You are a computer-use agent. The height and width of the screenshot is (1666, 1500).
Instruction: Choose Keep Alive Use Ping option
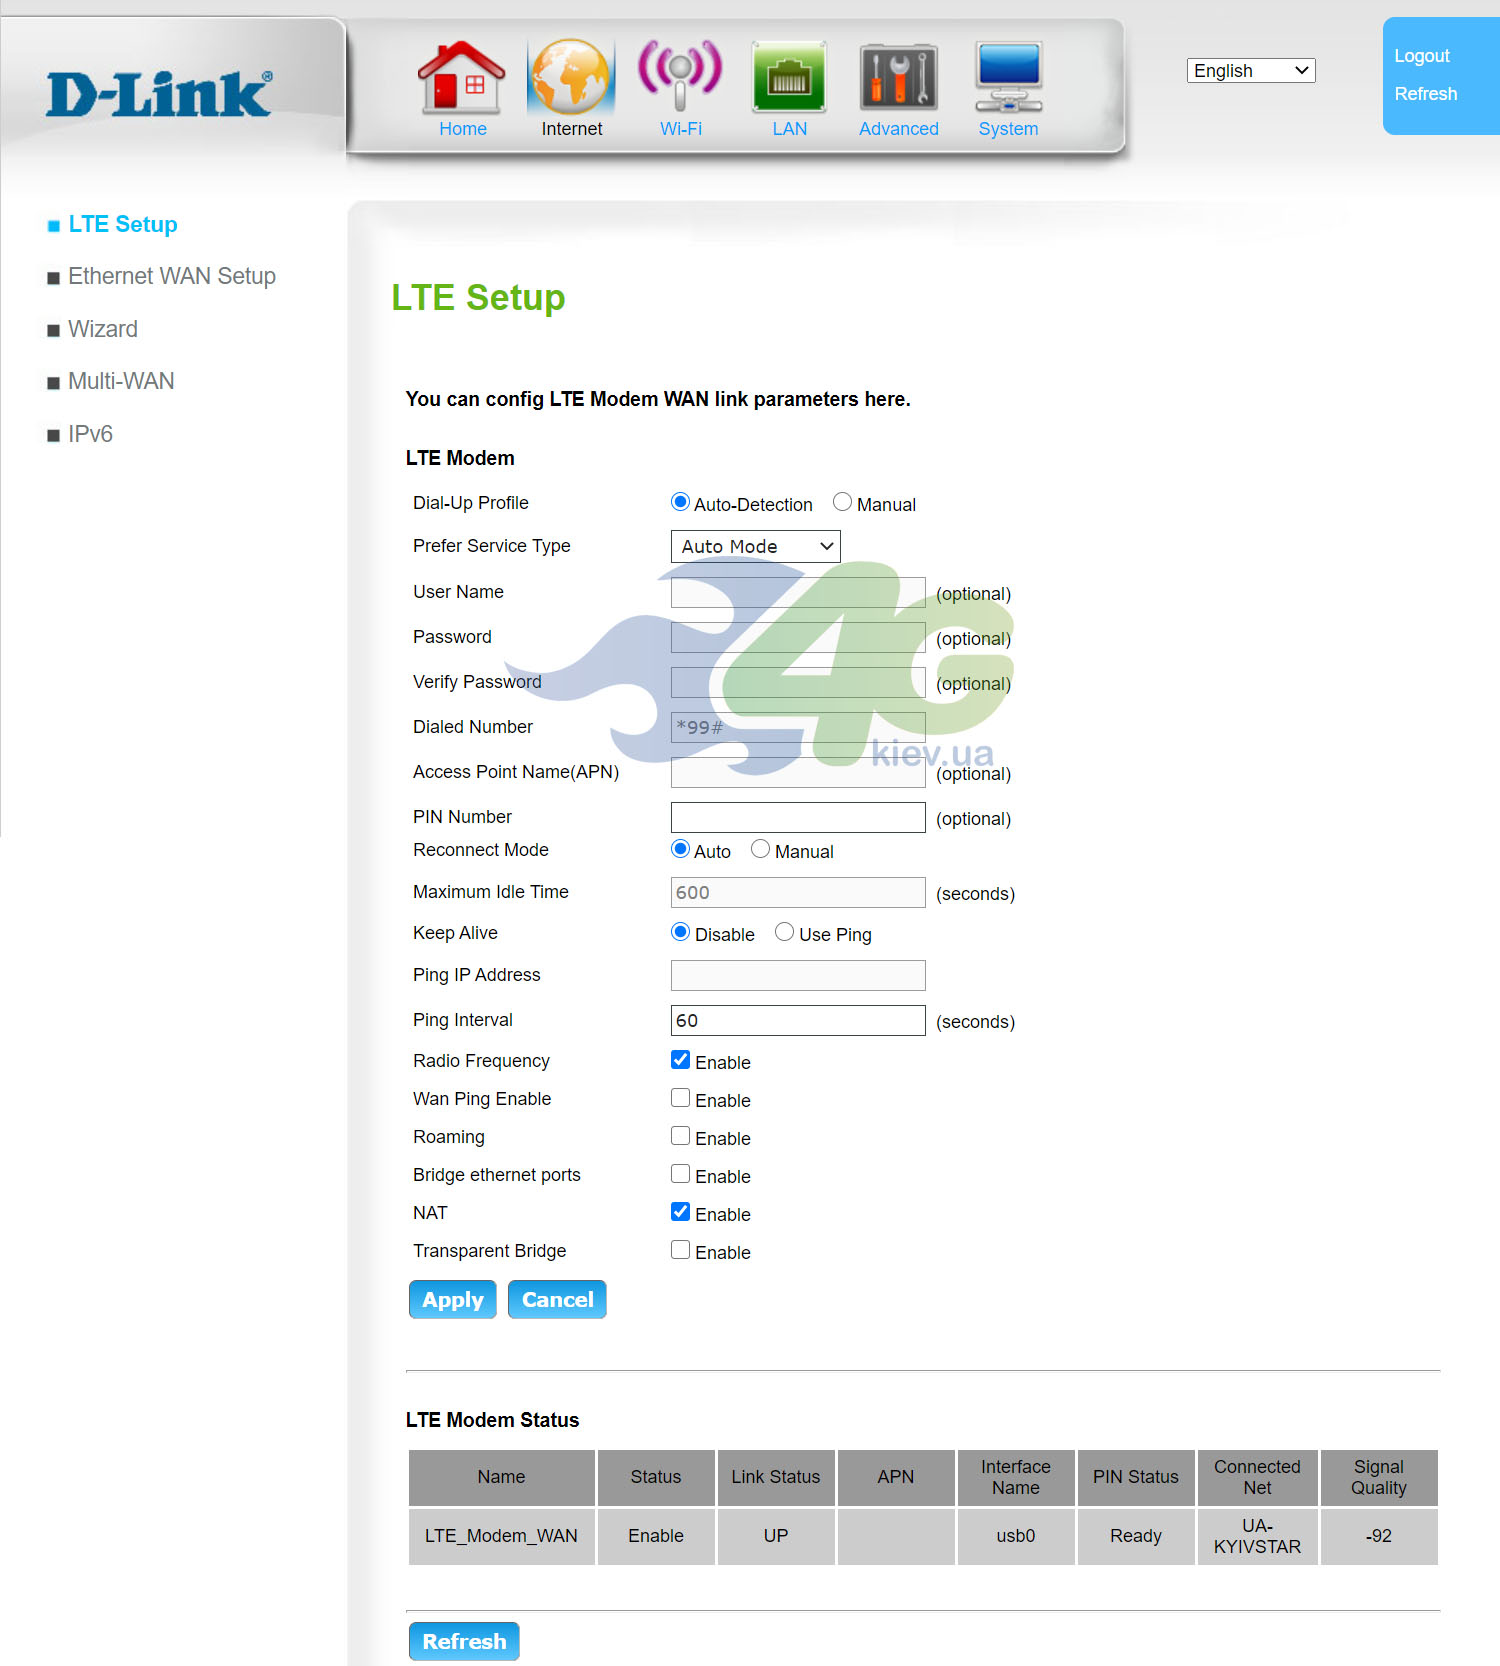pos(785,932)
